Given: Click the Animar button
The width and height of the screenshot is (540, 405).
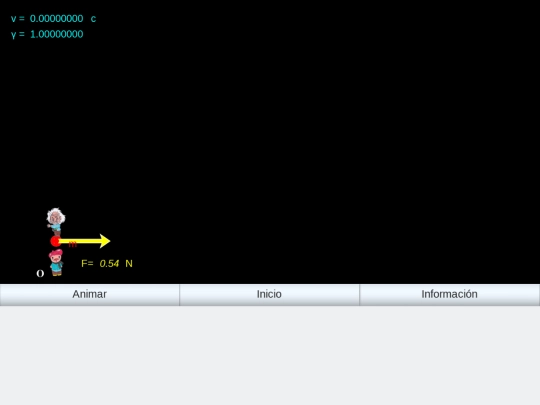Looking at the screenshot, I should coord(90,294).
